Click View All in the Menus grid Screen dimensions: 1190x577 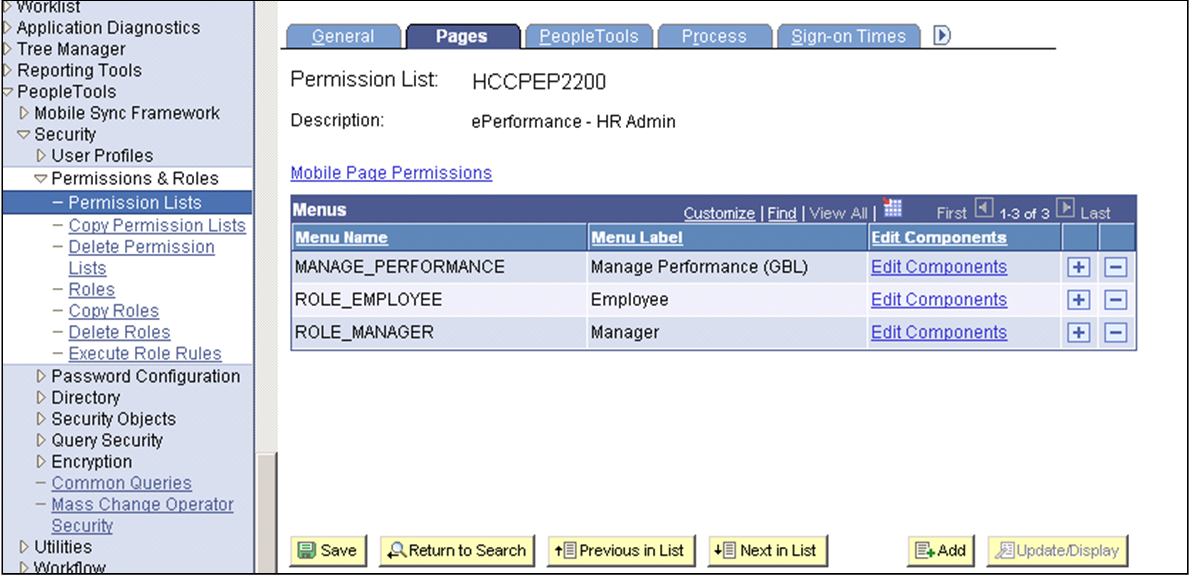tap(837, 212)
